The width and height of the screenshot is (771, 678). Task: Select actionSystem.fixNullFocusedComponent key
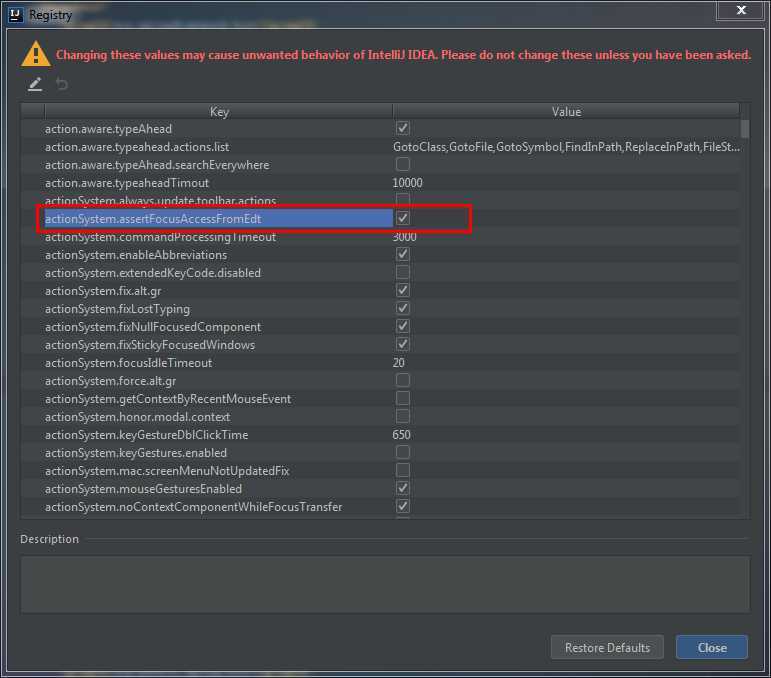[153, 327]
